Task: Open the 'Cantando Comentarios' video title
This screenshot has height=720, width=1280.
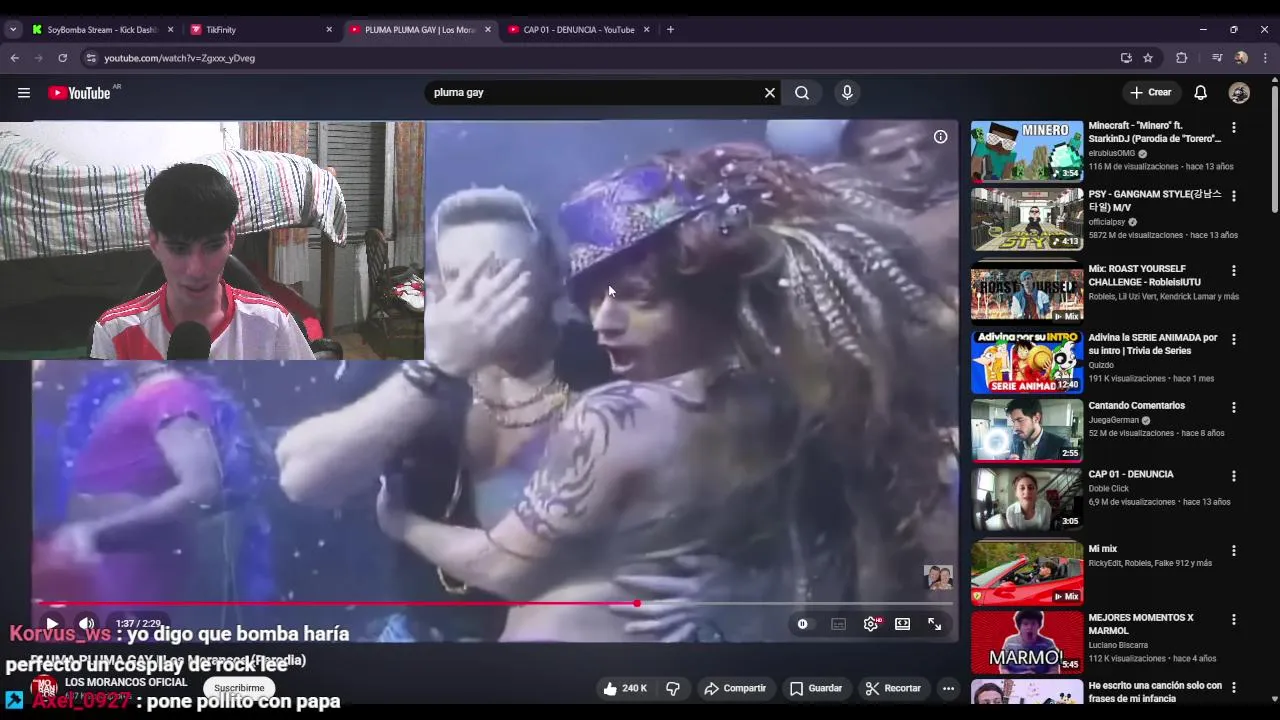Action: [x=1136, y=406]
